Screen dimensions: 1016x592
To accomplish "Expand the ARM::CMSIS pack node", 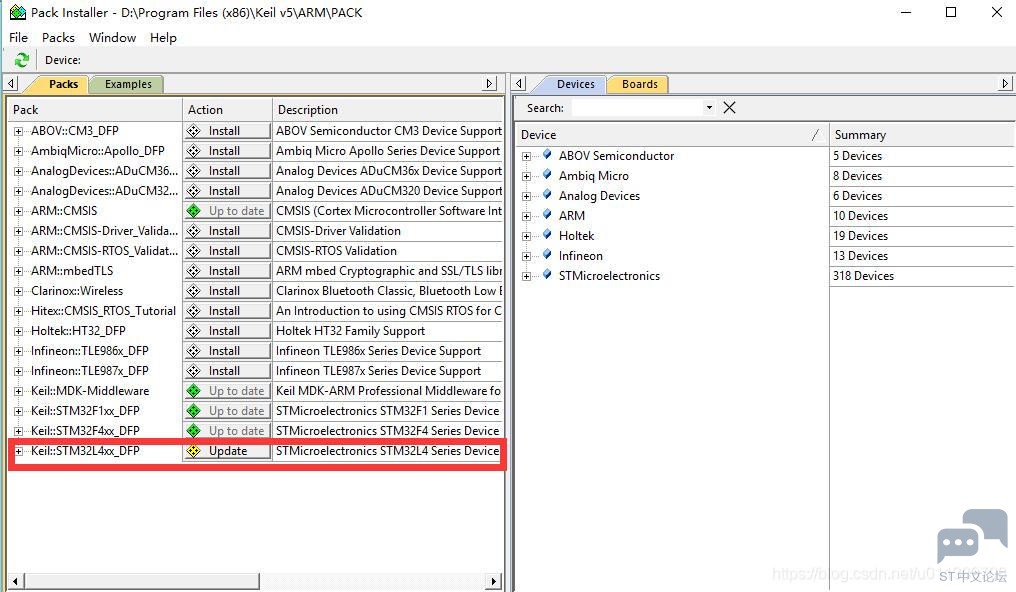I will click(x=18, y=211).
